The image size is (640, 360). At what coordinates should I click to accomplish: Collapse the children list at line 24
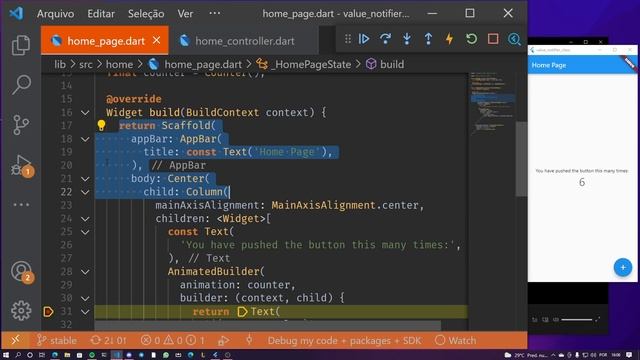click(x=85, y=219)
